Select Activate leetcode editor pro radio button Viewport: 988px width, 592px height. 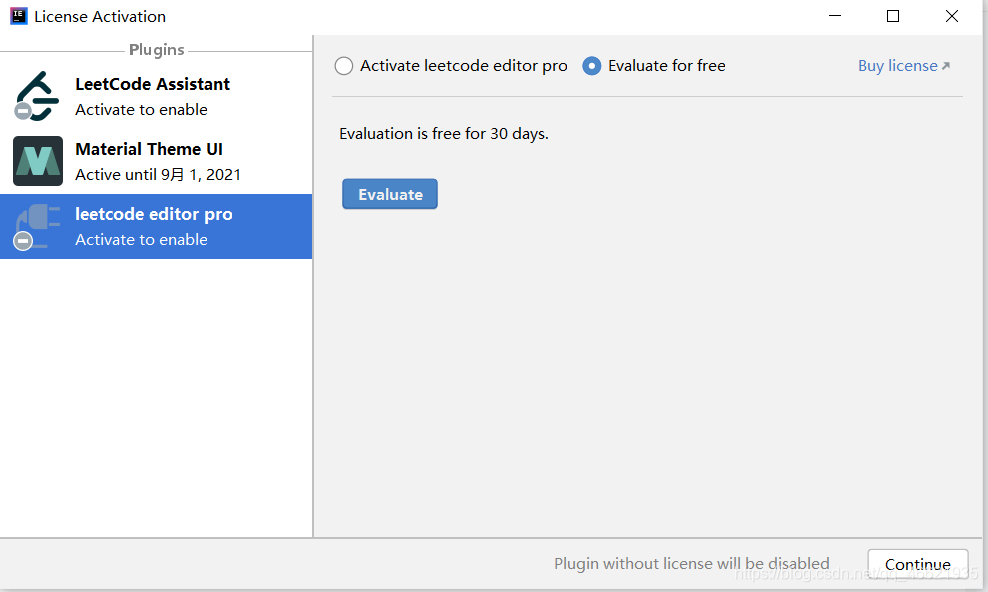click(x=343, y=65)
